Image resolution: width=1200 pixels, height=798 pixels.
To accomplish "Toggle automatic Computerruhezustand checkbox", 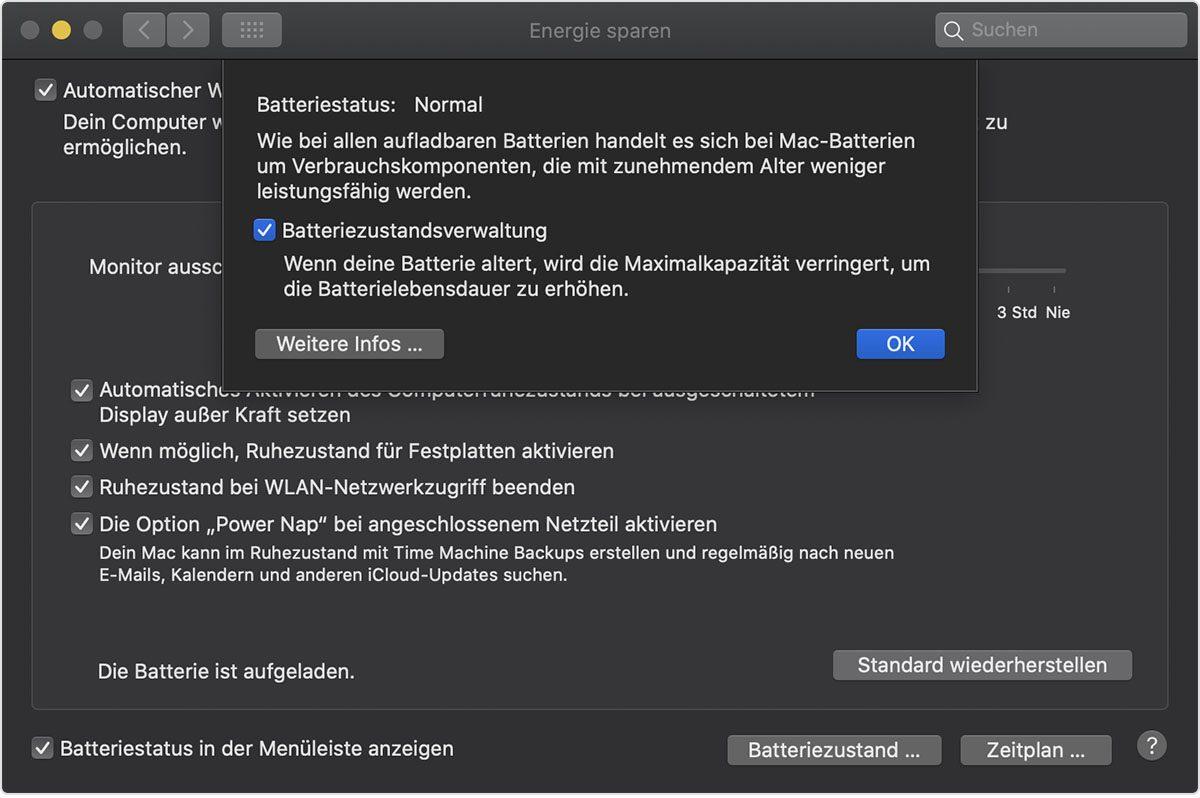I will click(x=82, y=391).
